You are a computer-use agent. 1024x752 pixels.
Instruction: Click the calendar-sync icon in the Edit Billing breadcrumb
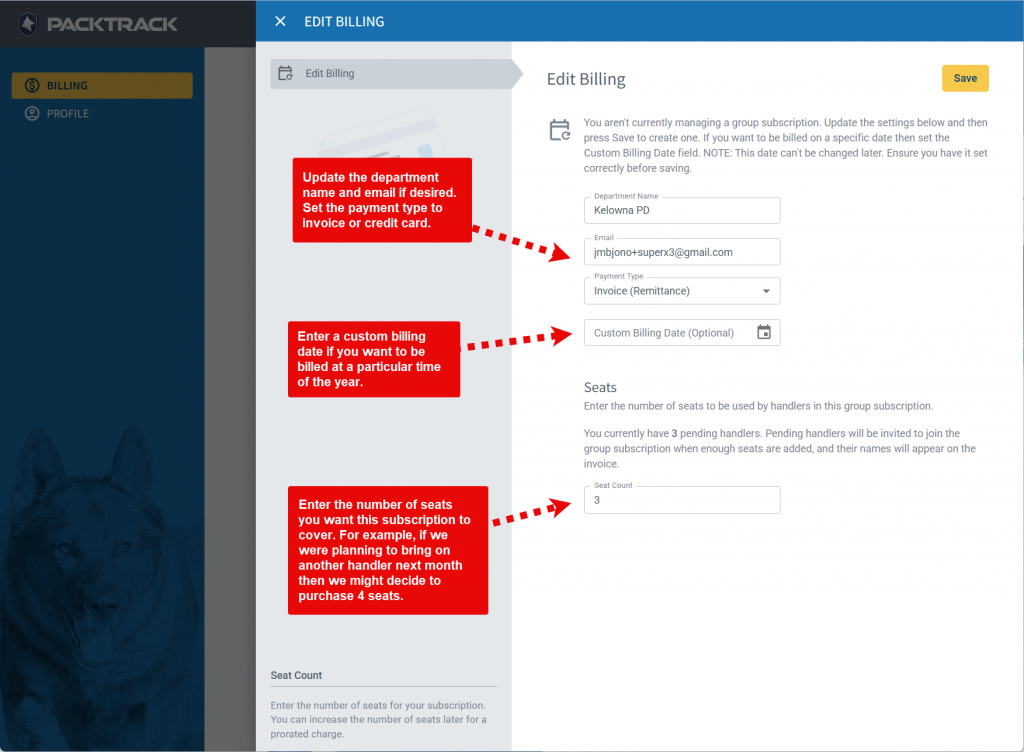(x=287, y=73)
